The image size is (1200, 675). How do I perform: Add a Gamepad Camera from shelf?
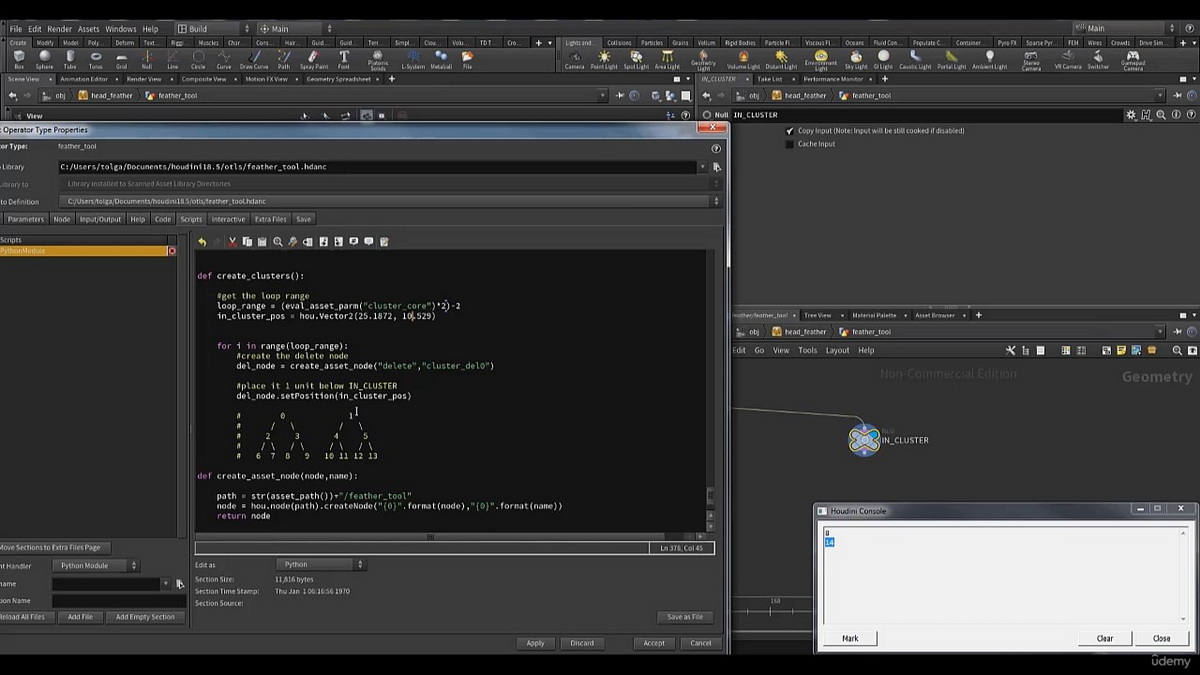[1133, 61]
